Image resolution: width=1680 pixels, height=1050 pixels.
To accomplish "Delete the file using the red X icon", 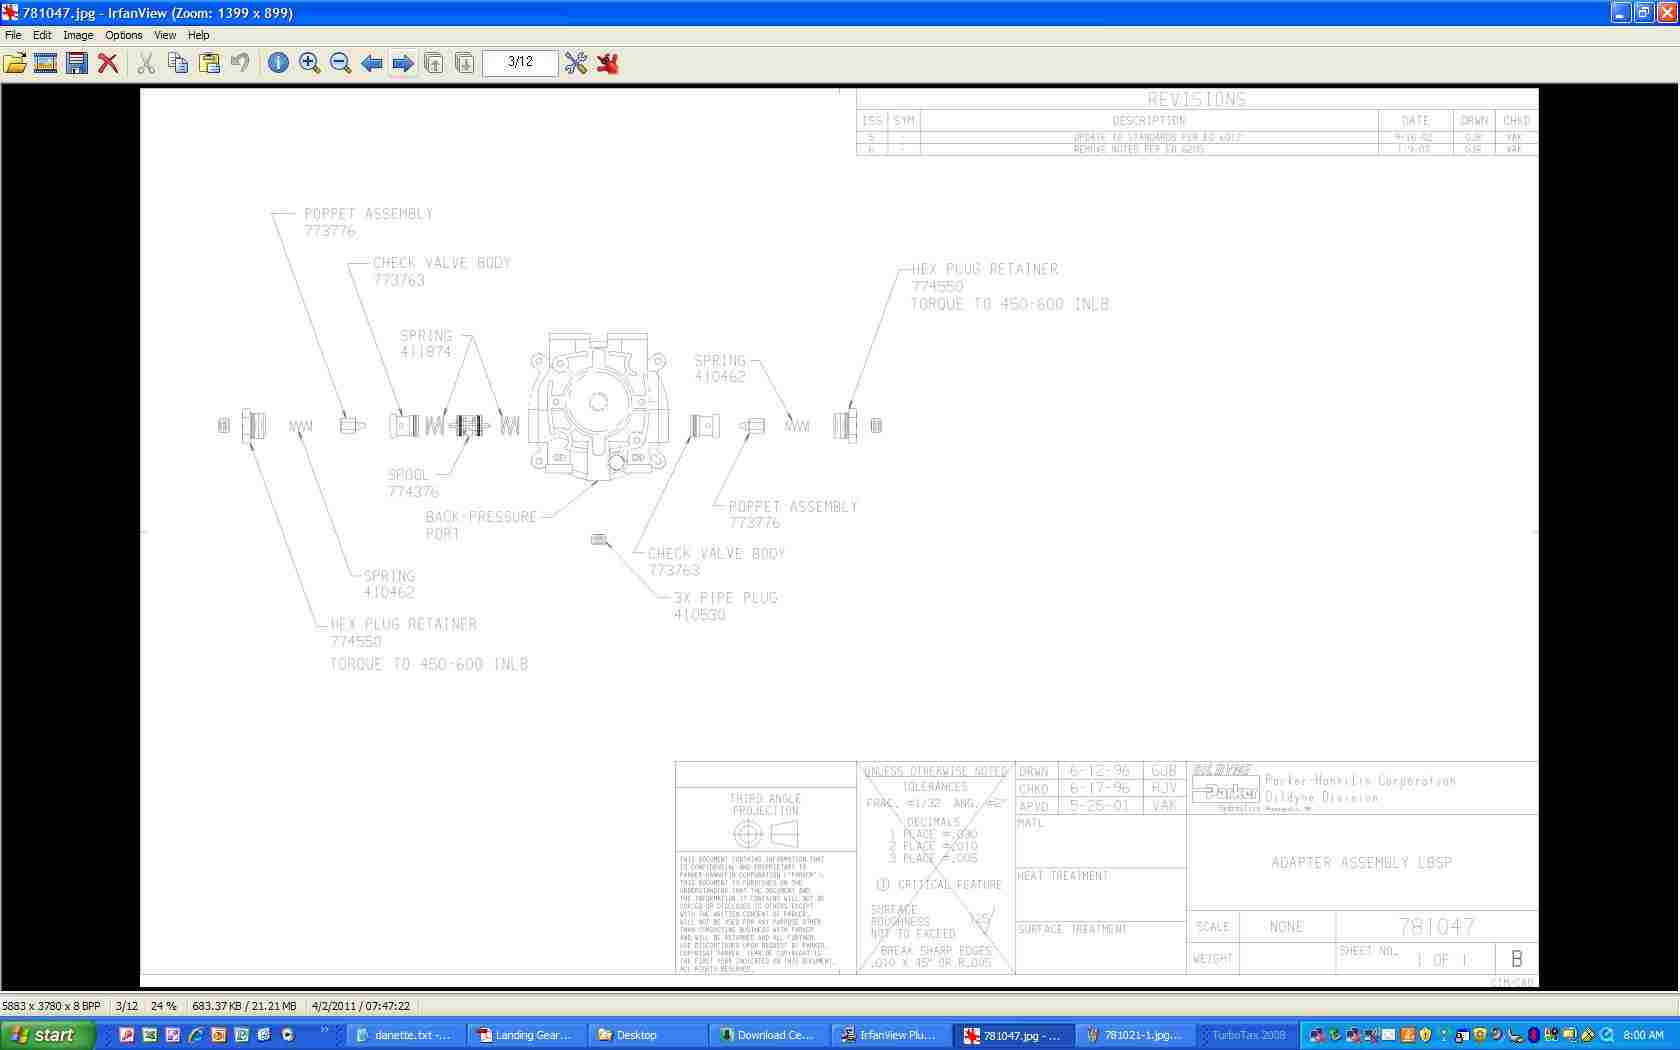I will (x=108, y=63).
